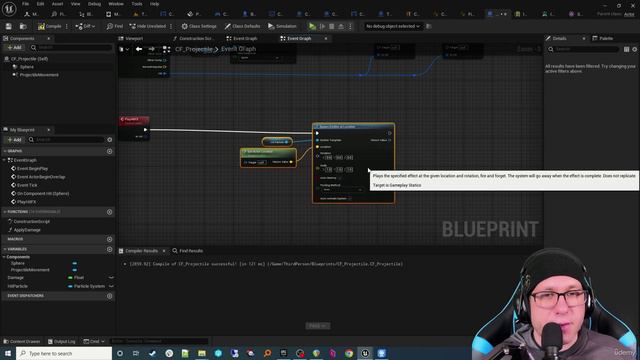Select Event Tick in the graph list
Viewport: 640px width, 360px height.
27,185
